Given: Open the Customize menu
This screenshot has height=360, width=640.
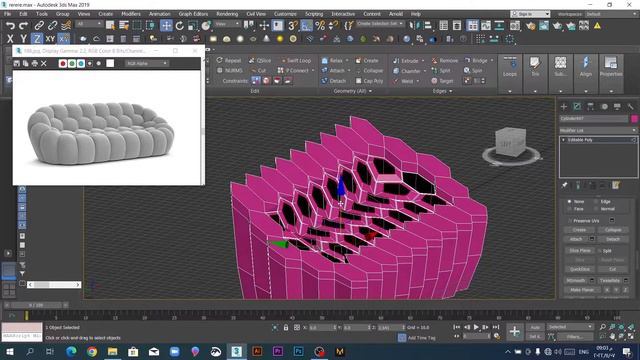Looking at the screenshot, I should pyautogui.click(x=285, y=14).
